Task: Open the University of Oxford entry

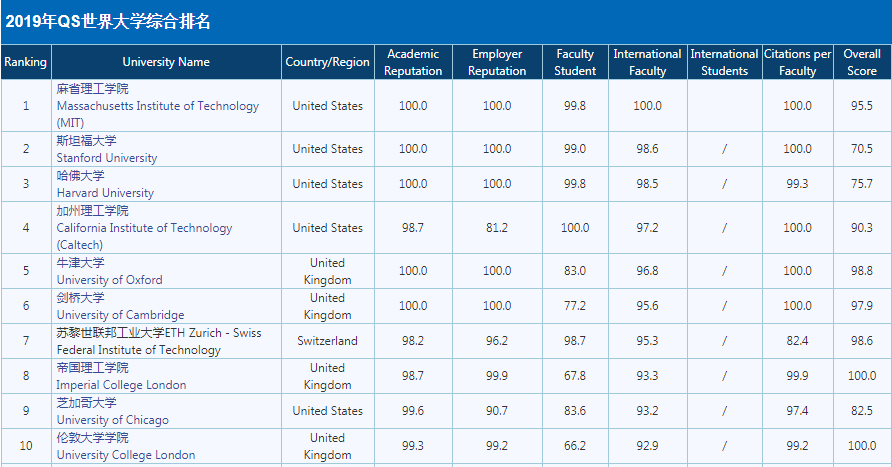Action: tap(109, 280)
